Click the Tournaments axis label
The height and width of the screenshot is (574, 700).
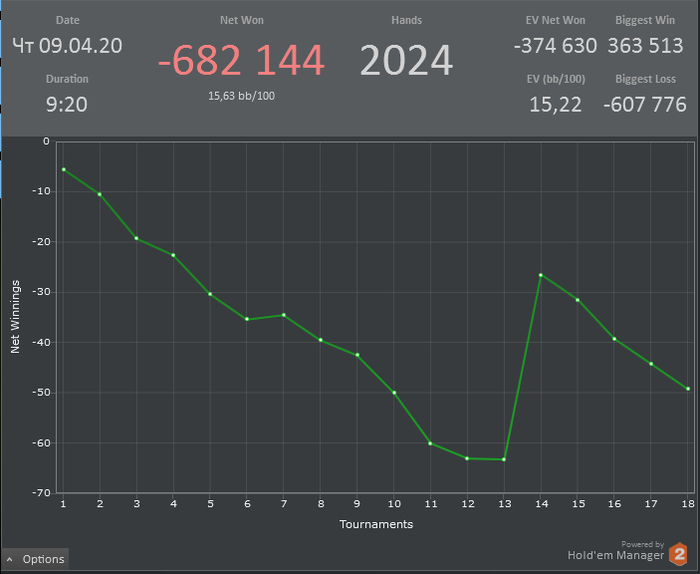(376, 524)
